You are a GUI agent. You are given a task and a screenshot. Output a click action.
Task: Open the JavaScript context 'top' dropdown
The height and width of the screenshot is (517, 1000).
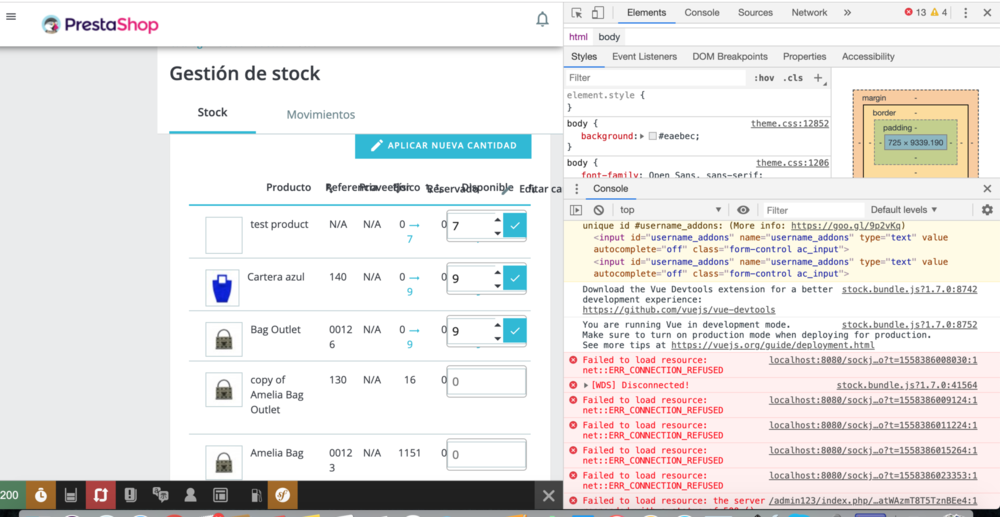[x=670, y=210]
